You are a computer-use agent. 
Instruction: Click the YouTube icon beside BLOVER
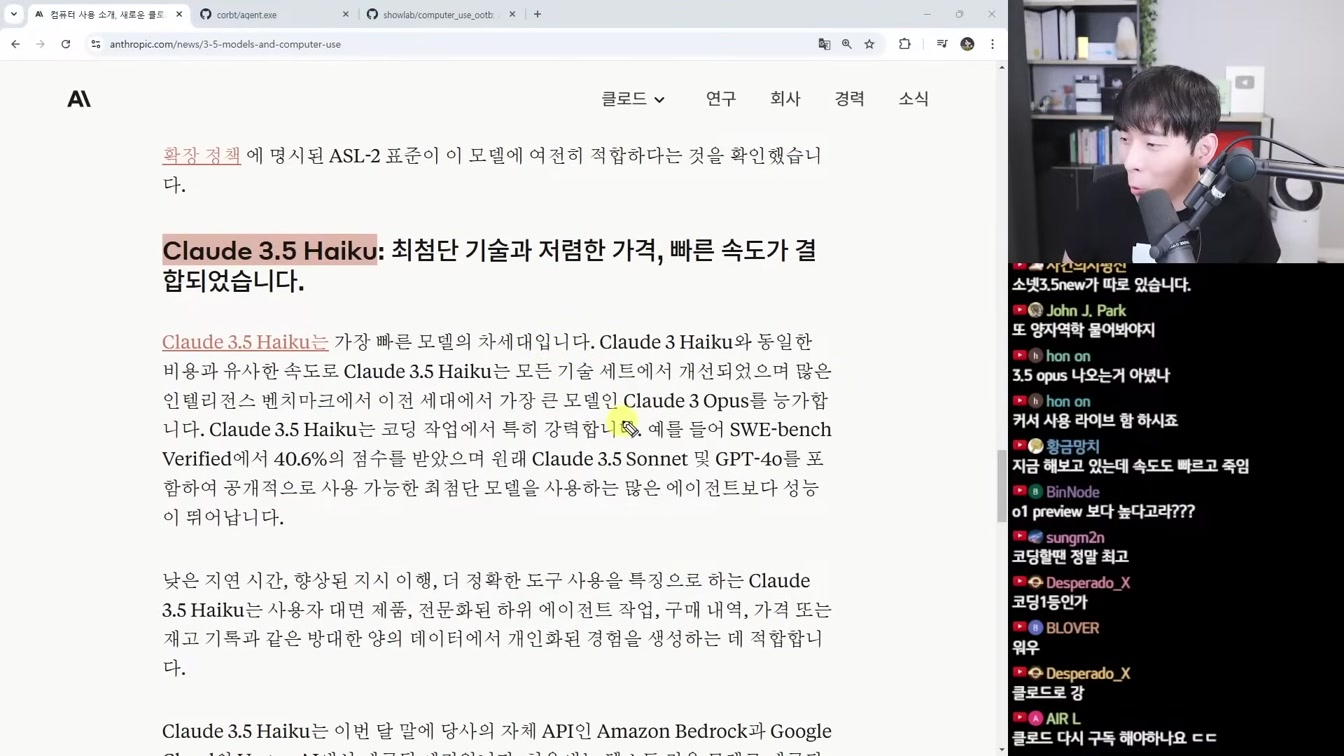(1019, 627)
